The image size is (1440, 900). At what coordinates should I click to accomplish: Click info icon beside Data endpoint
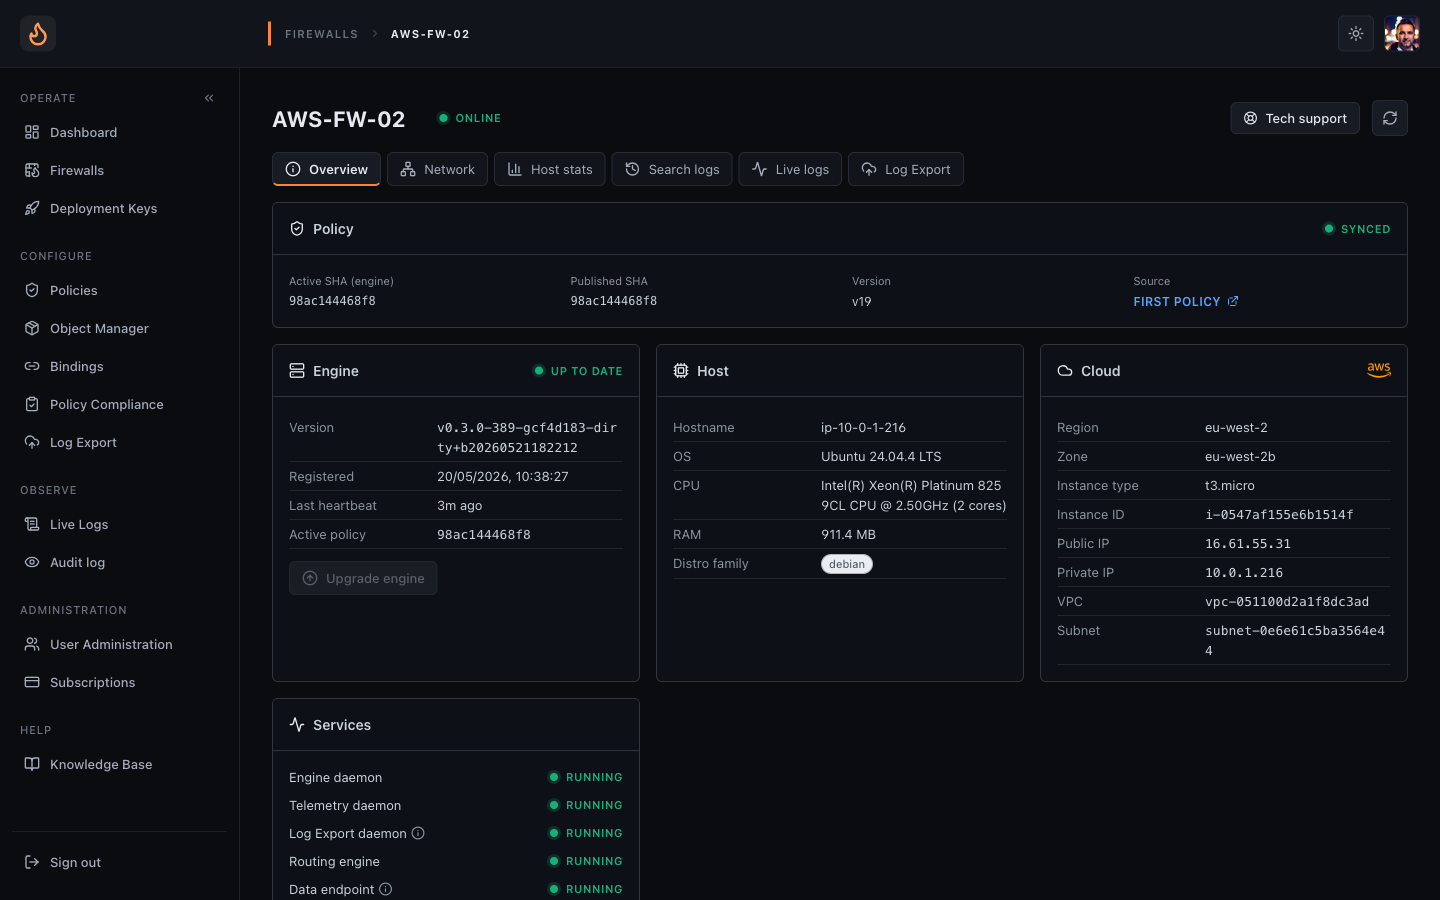pyautogui.click(x=386, y=889)
